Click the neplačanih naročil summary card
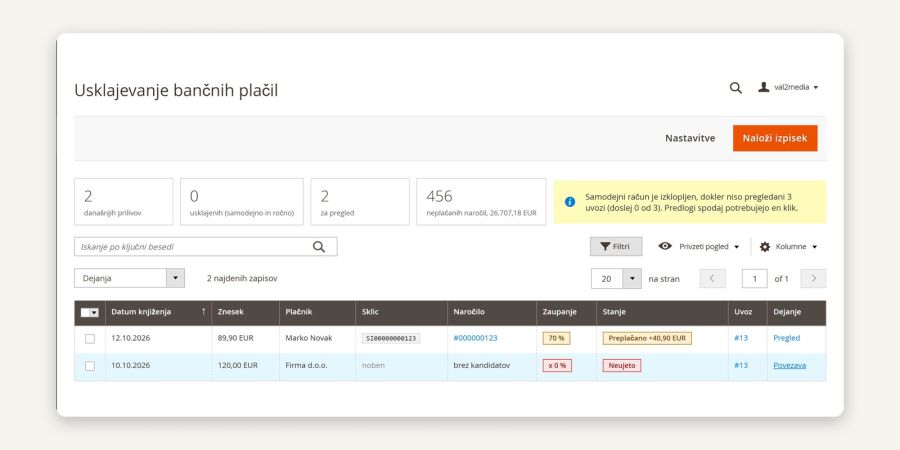Image resolution: width=900 pixels, height=450 pixels. [481, 201]
